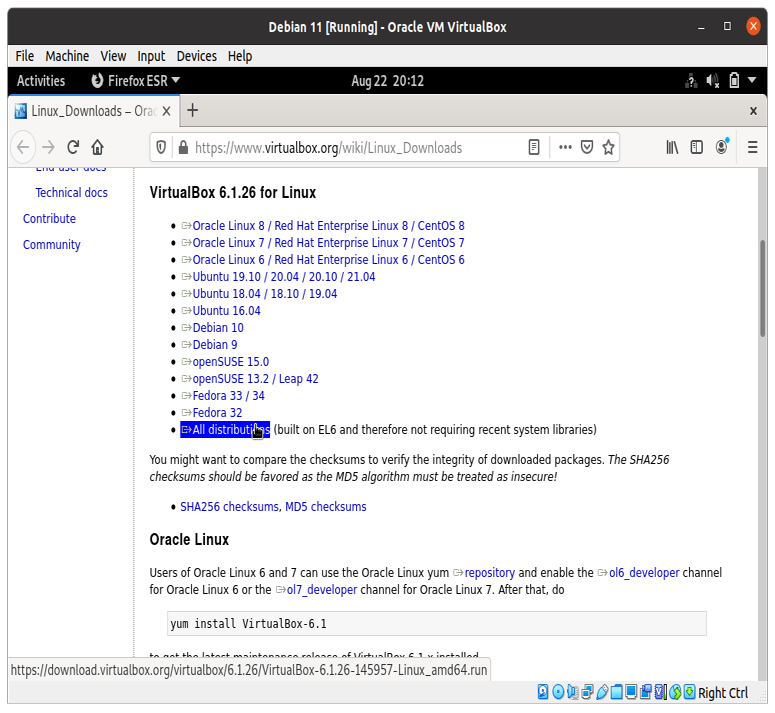This screenshot has width=775, height=713.
Task: Bookmark this page with the star icon
Action: [608, 147]
